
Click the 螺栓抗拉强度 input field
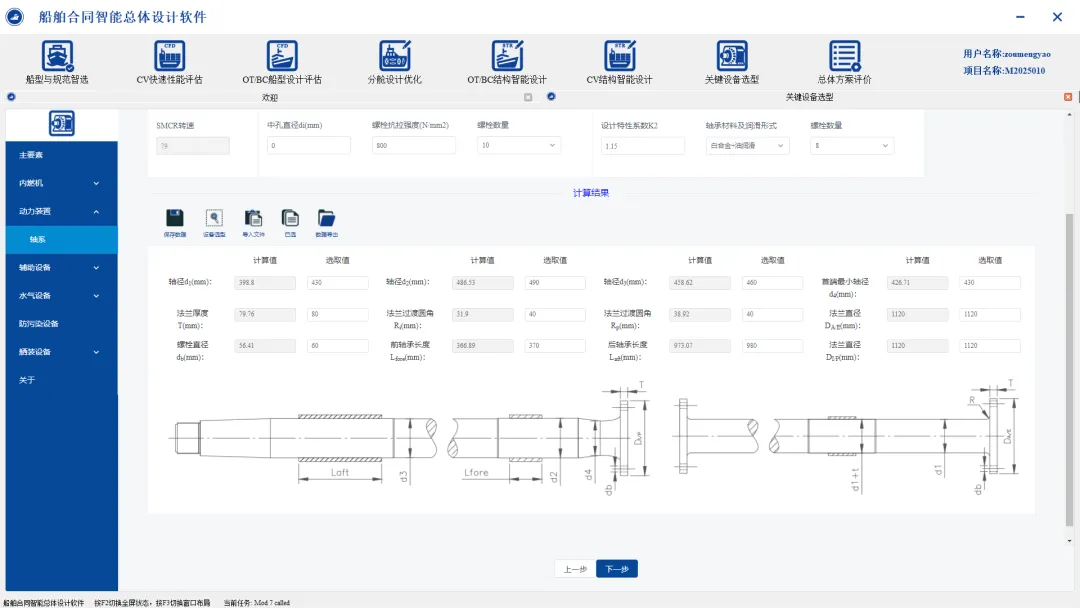[x=414, y=145]
